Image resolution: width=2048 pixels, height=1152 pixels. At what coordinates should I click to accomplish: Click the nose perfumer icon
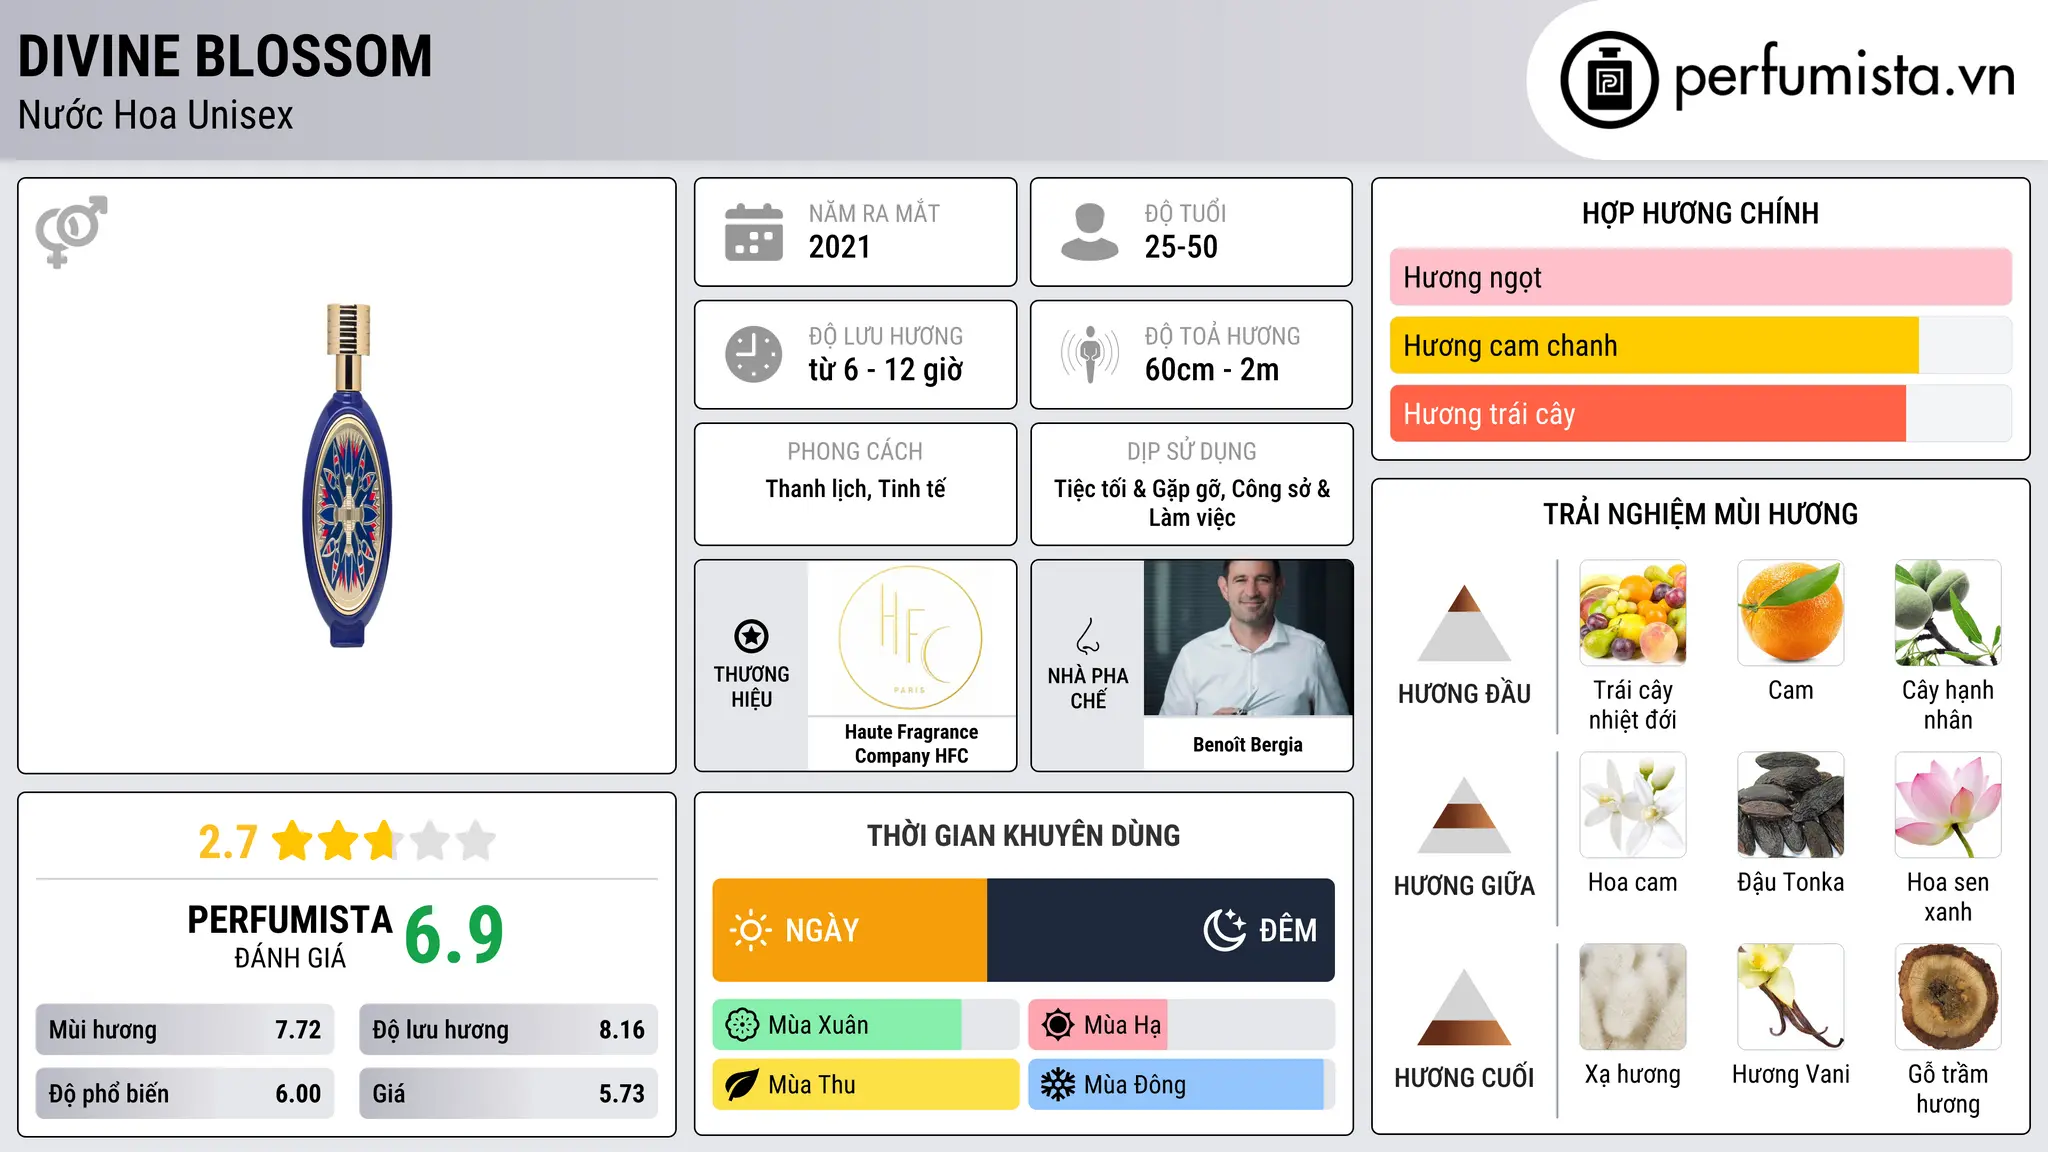tap(1087, 636)
